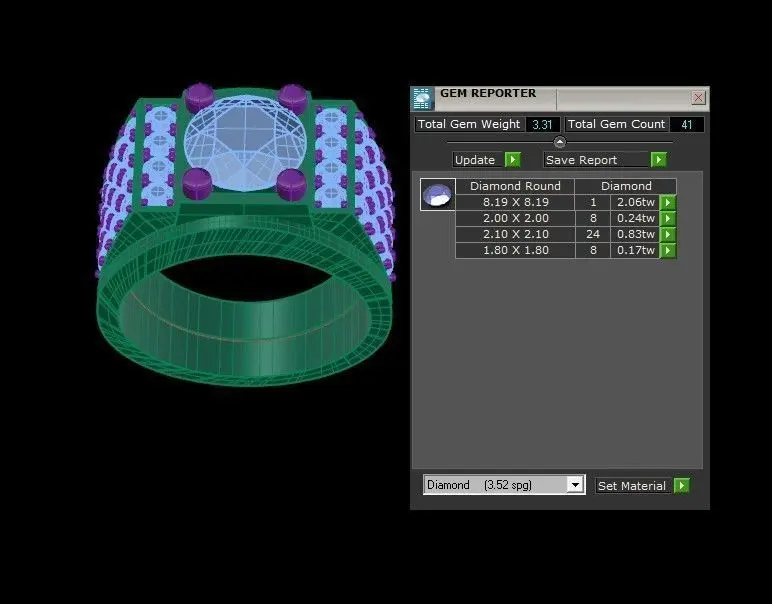The width and height of the screenshot is (772, 604).
Task: Select the bottom-left purple prong of center stone
Action: point(197,184)
